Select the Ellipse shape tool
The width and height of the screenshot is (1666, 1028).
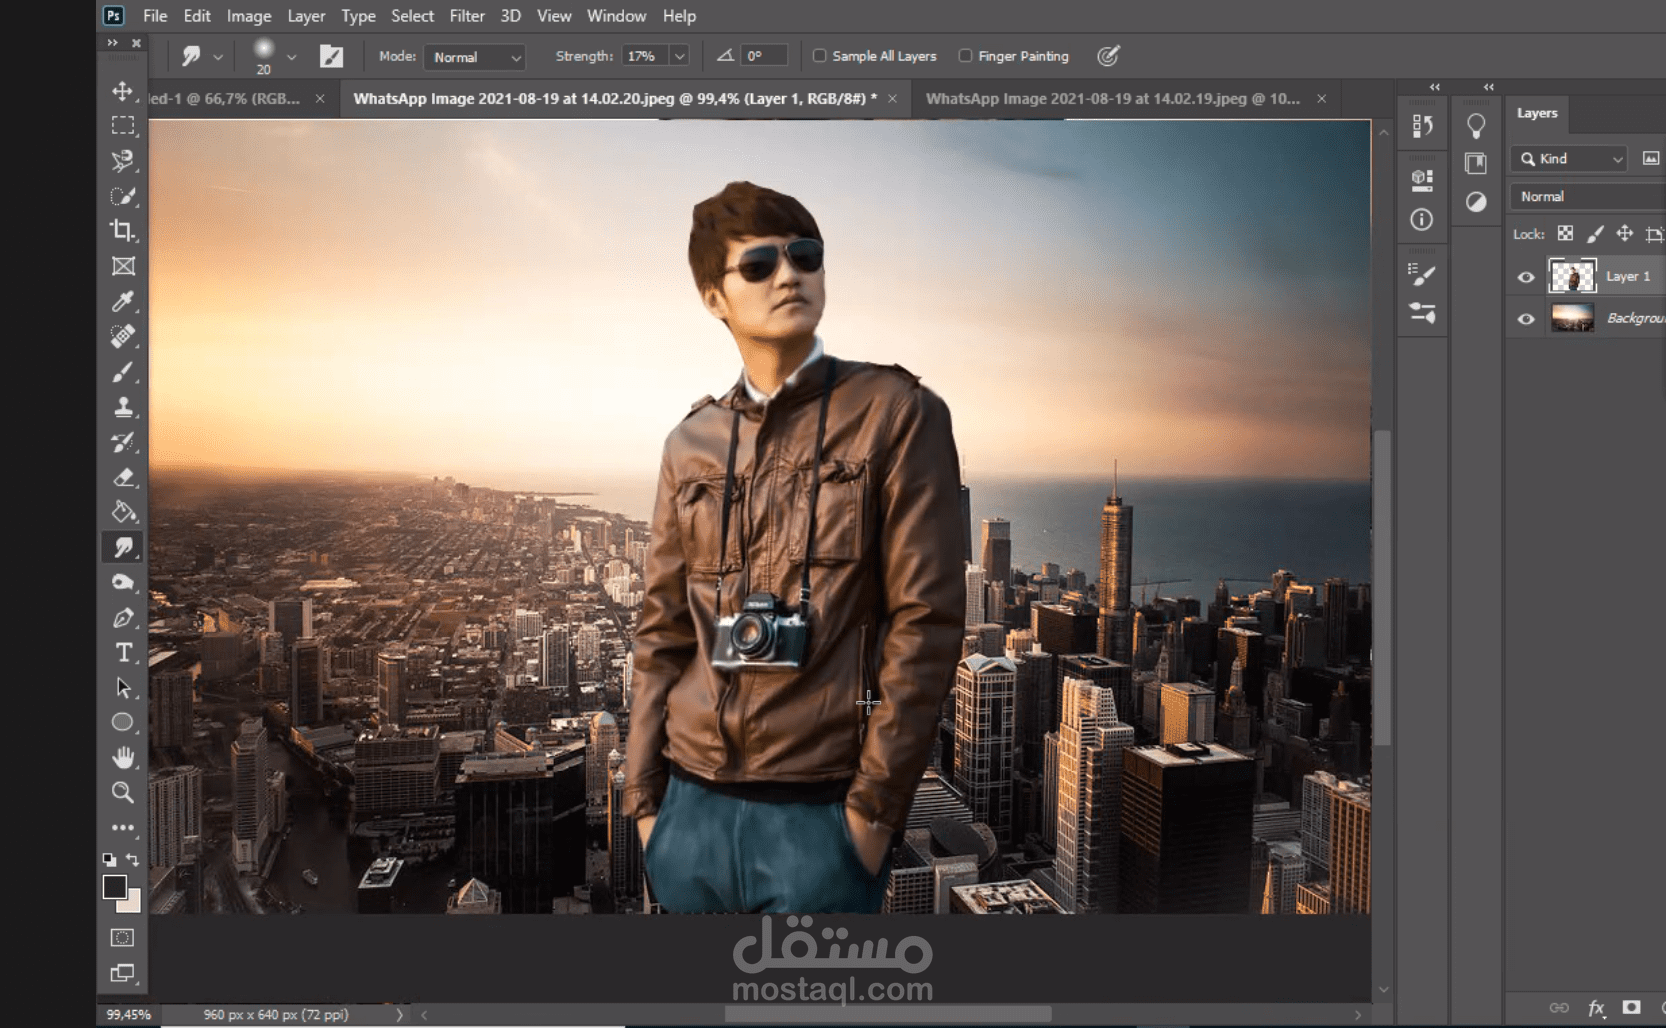pyautogui.click(x=123, y=722)
